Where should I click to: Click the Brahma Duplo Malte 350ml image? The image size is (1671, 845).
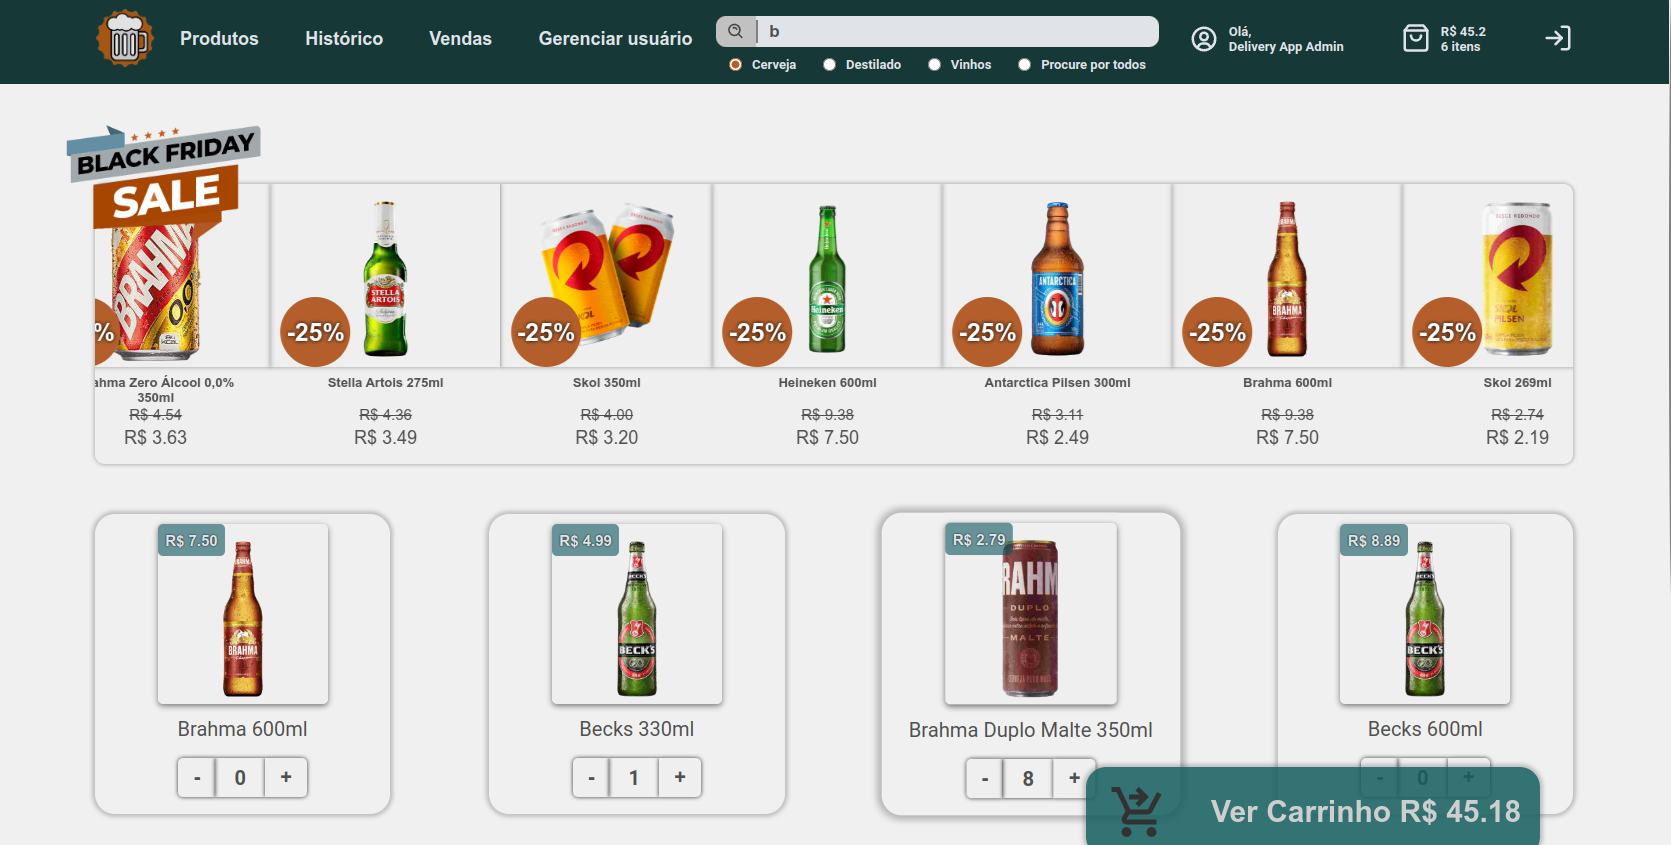pyautogui.click(x=1031, y=614)
